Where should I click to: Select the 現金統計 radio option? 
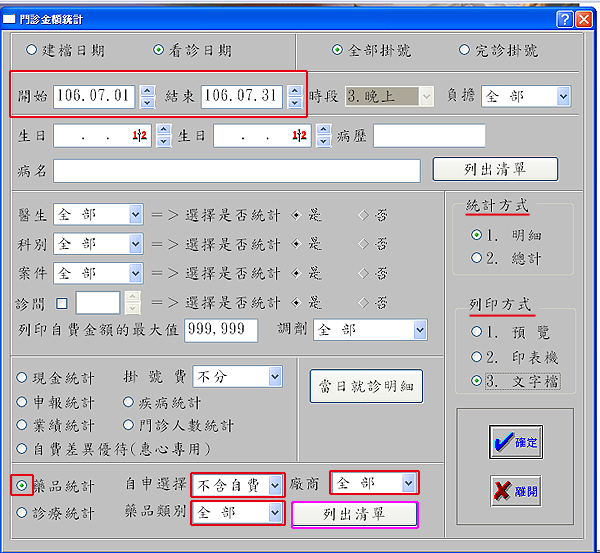pos(22,377)
